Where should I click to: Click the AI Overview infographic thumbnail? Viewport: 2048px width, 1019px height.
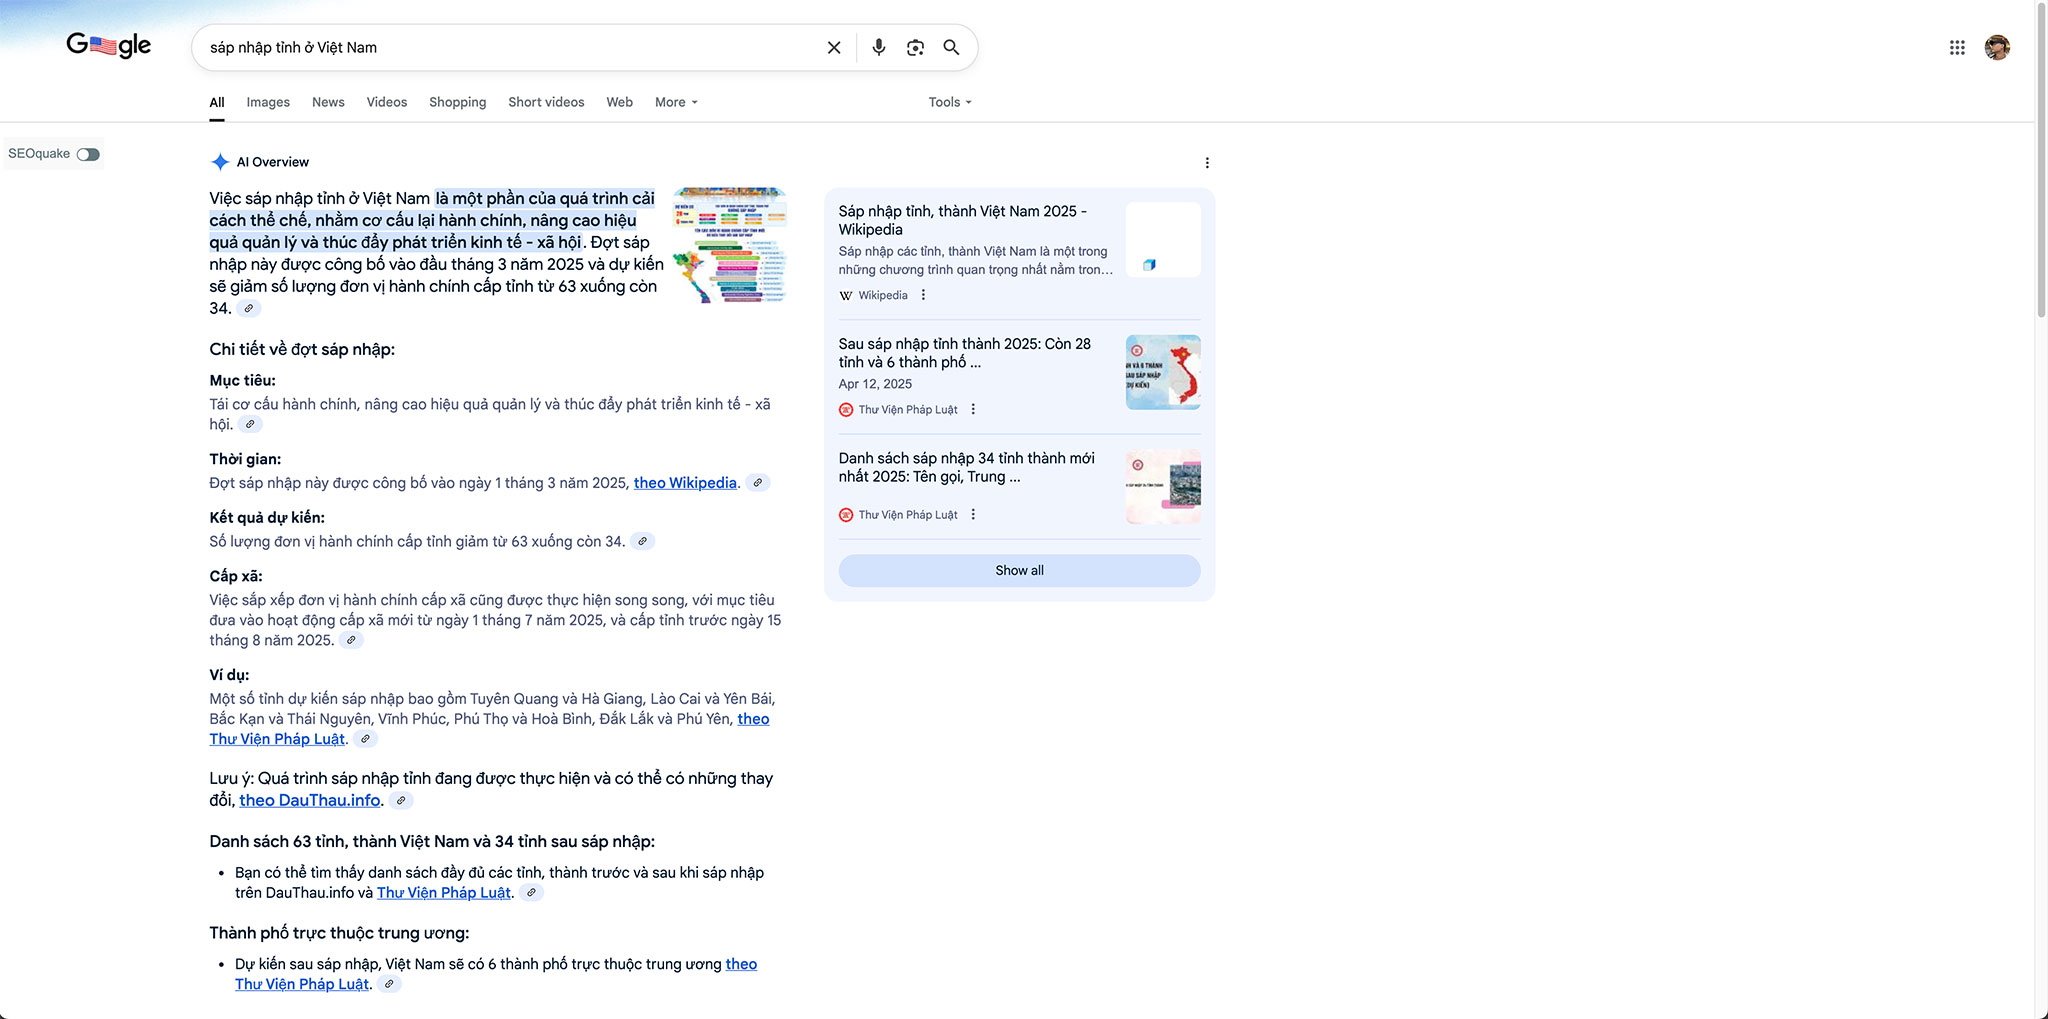[x=729, y=245]
